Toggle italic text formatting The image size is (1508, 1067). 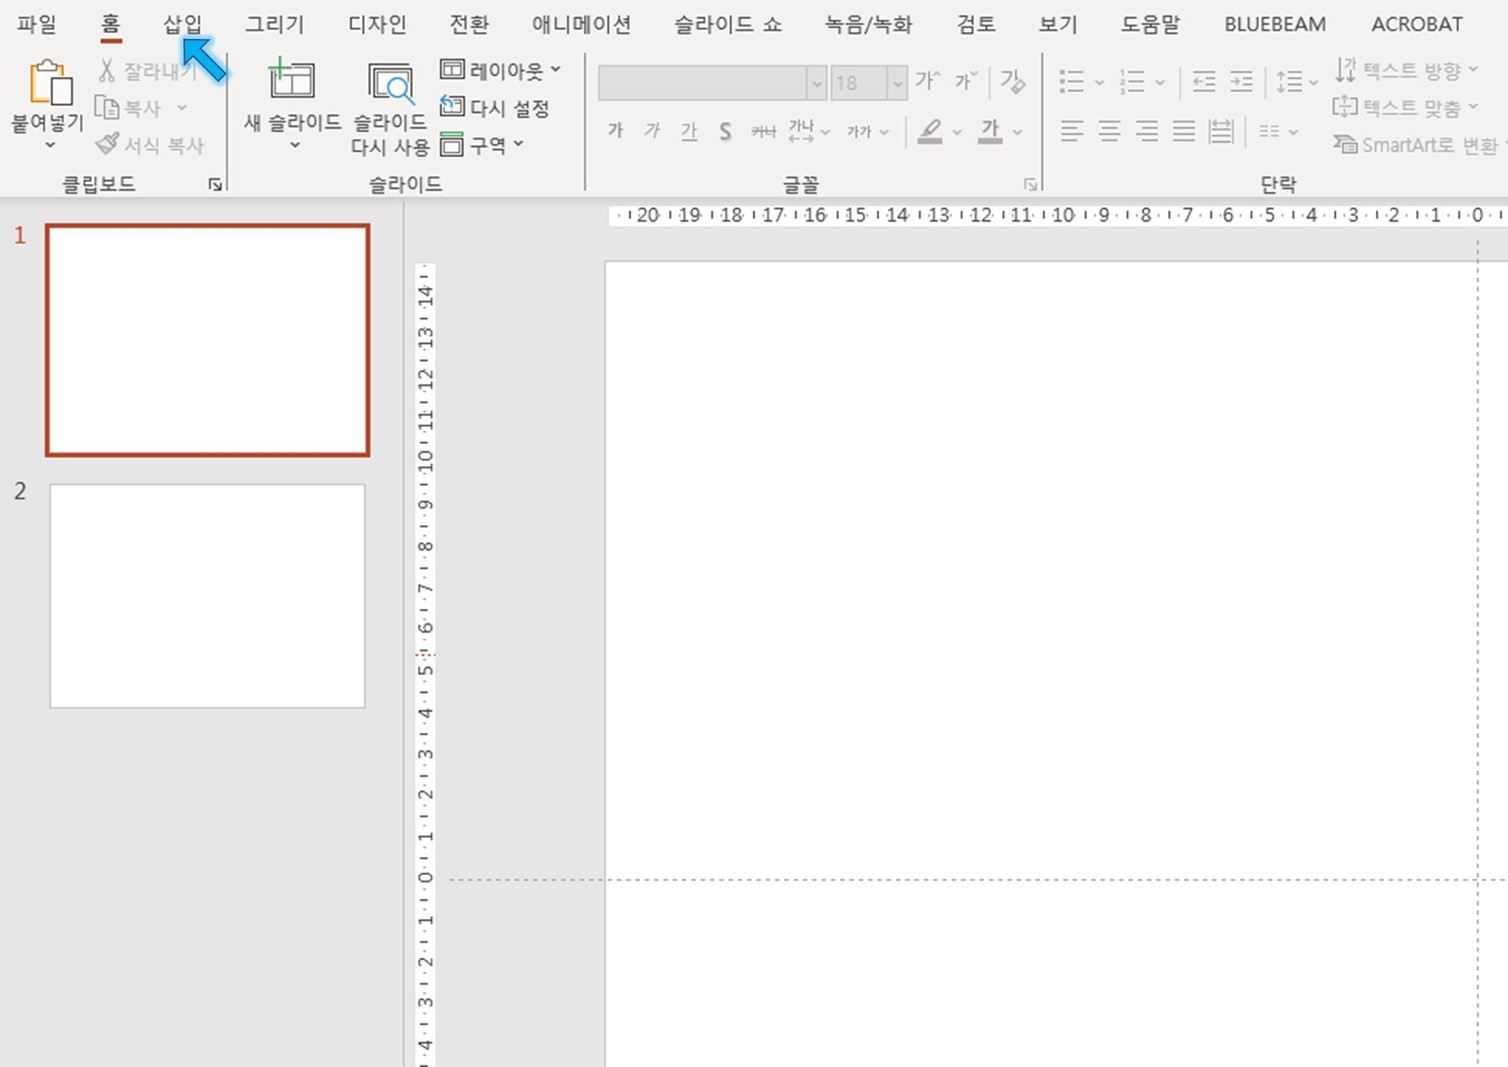(652, 131)
